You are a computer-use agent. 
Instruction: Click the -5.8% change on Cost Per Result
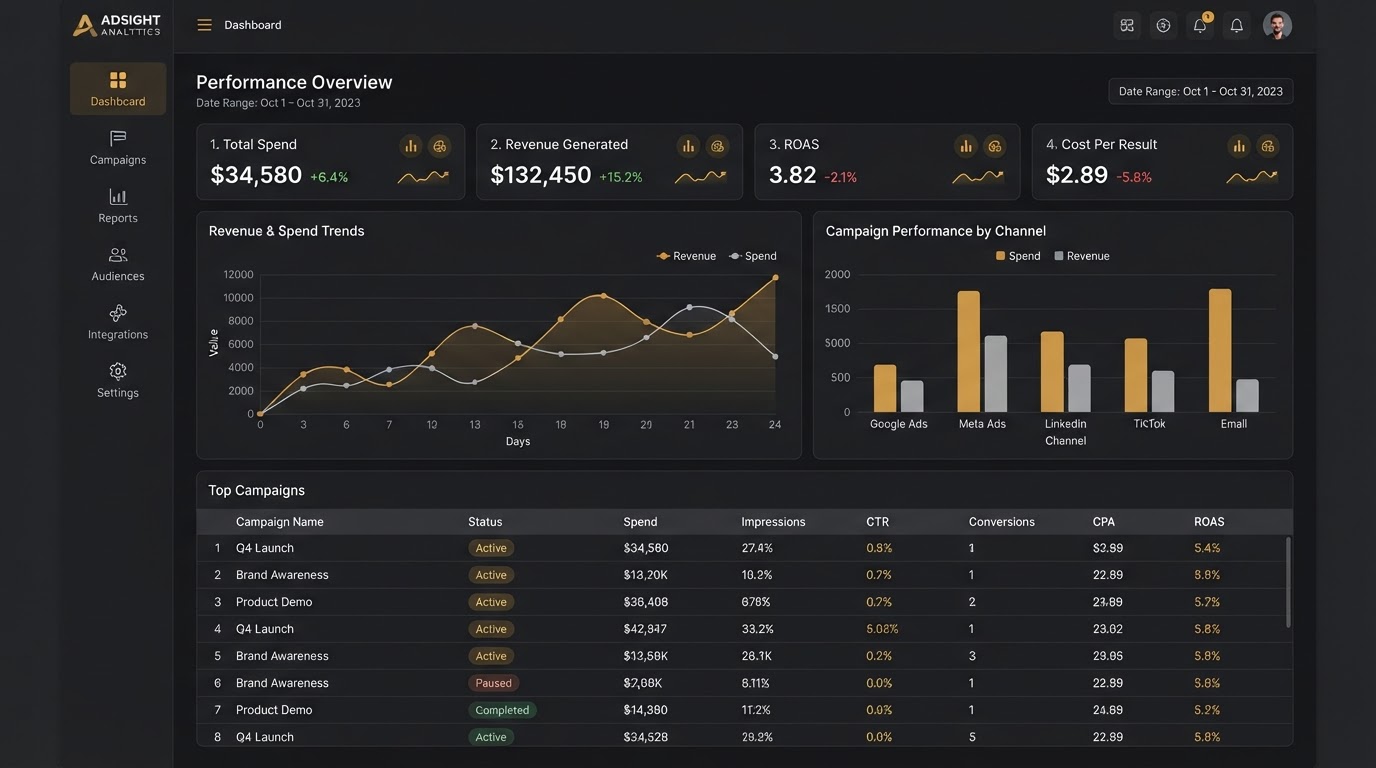click(1134, 177)
